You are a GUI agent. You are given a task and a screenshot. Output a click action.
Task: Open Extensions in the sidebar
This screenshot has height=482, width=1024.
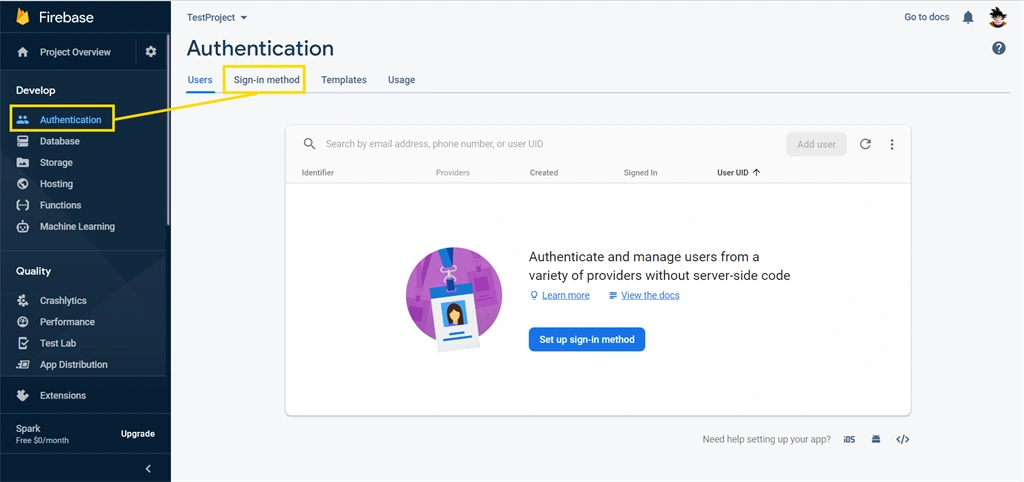click(63, 395)
